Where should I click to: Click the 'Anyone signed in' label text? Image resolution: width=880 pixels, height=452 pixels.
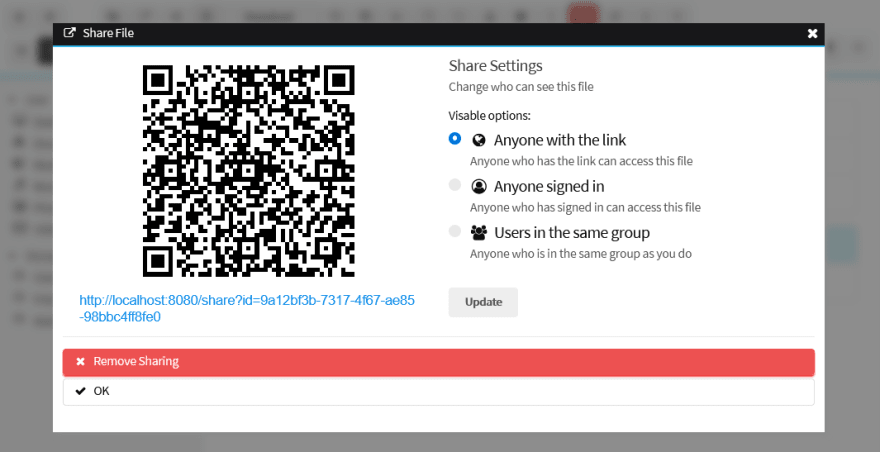(x=549, y=186)
